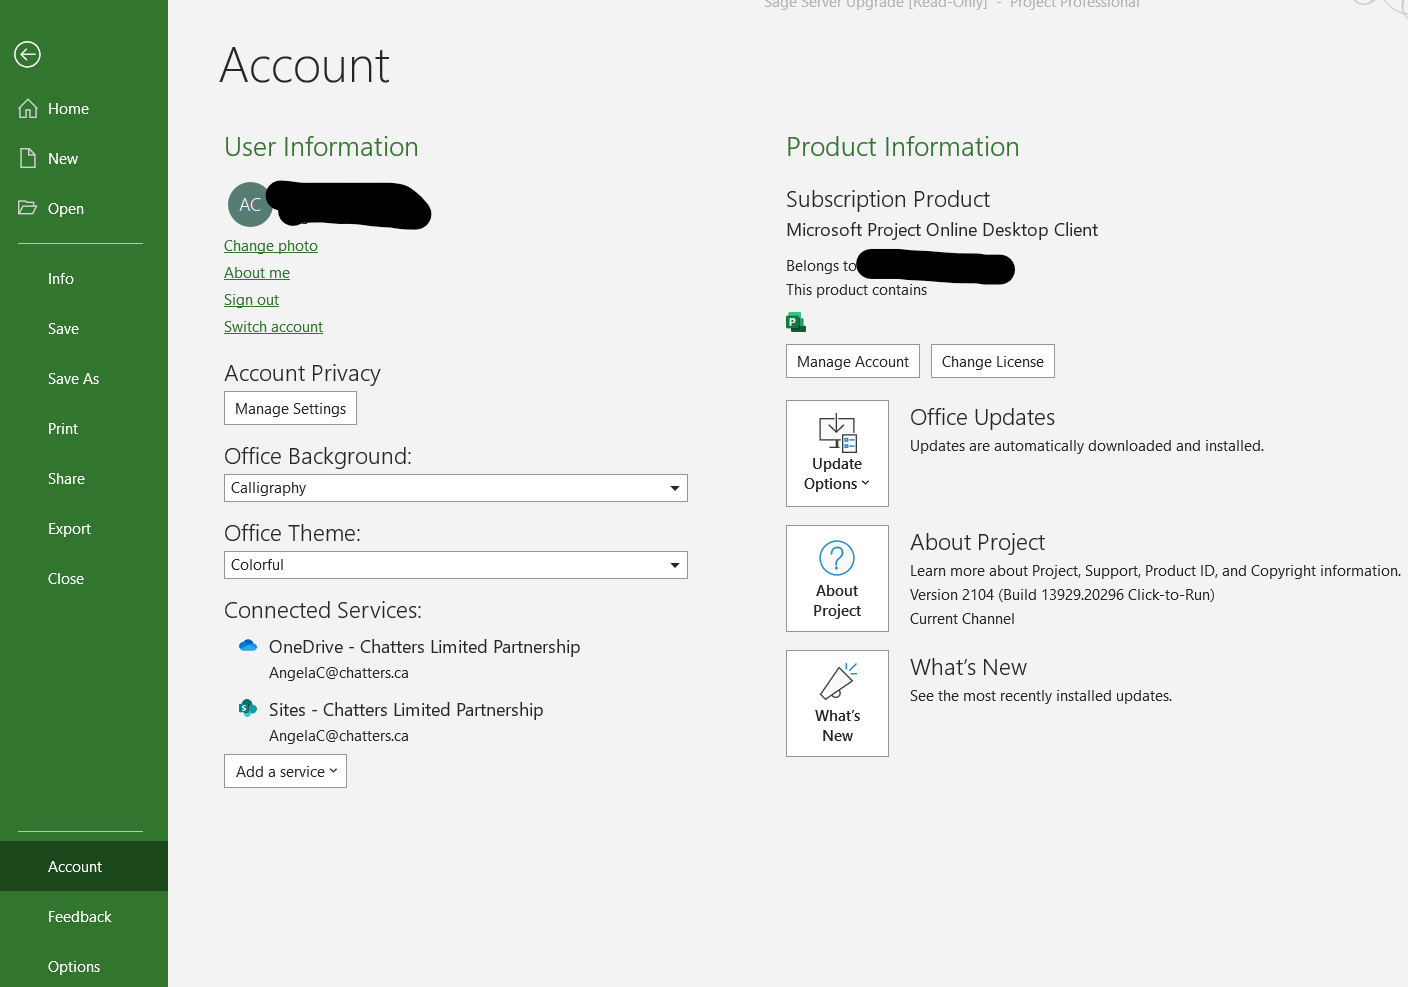Click the SharePoint Sites icon
The height and width of the screenshot is (987, 1408).
click(248, 709)
